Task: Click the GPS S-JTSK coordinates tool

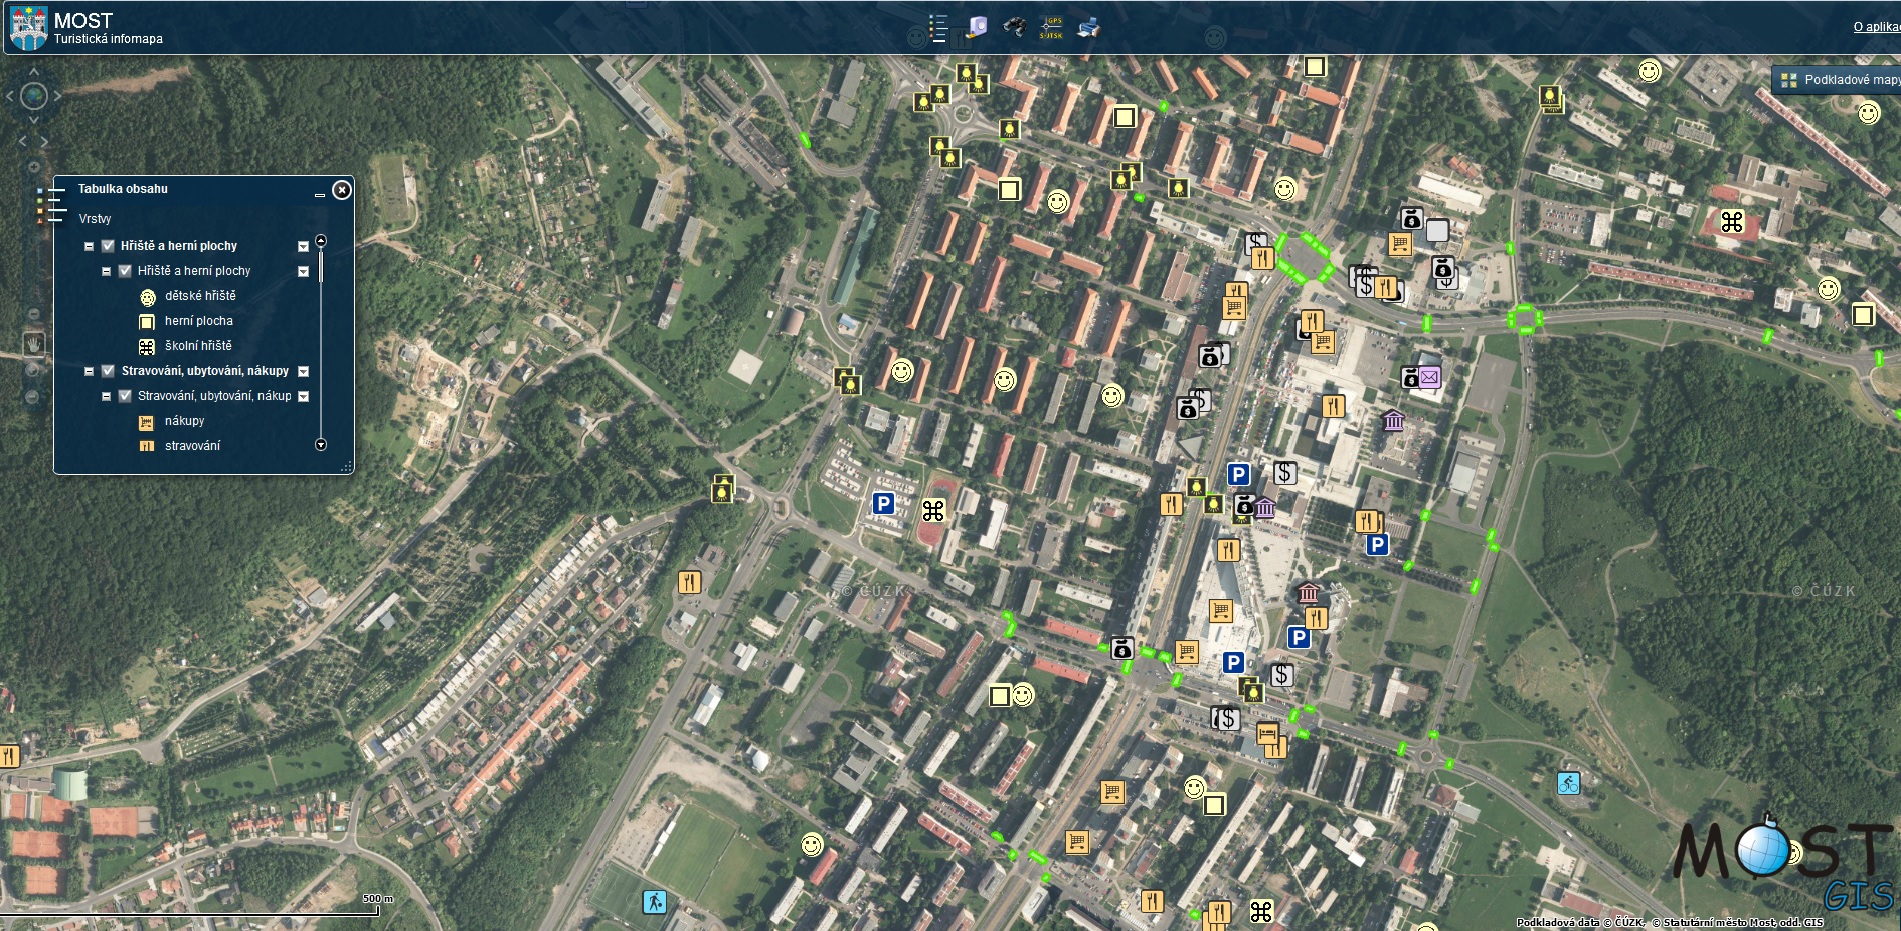Action: pyautogui.click(x=1051, y=28)
